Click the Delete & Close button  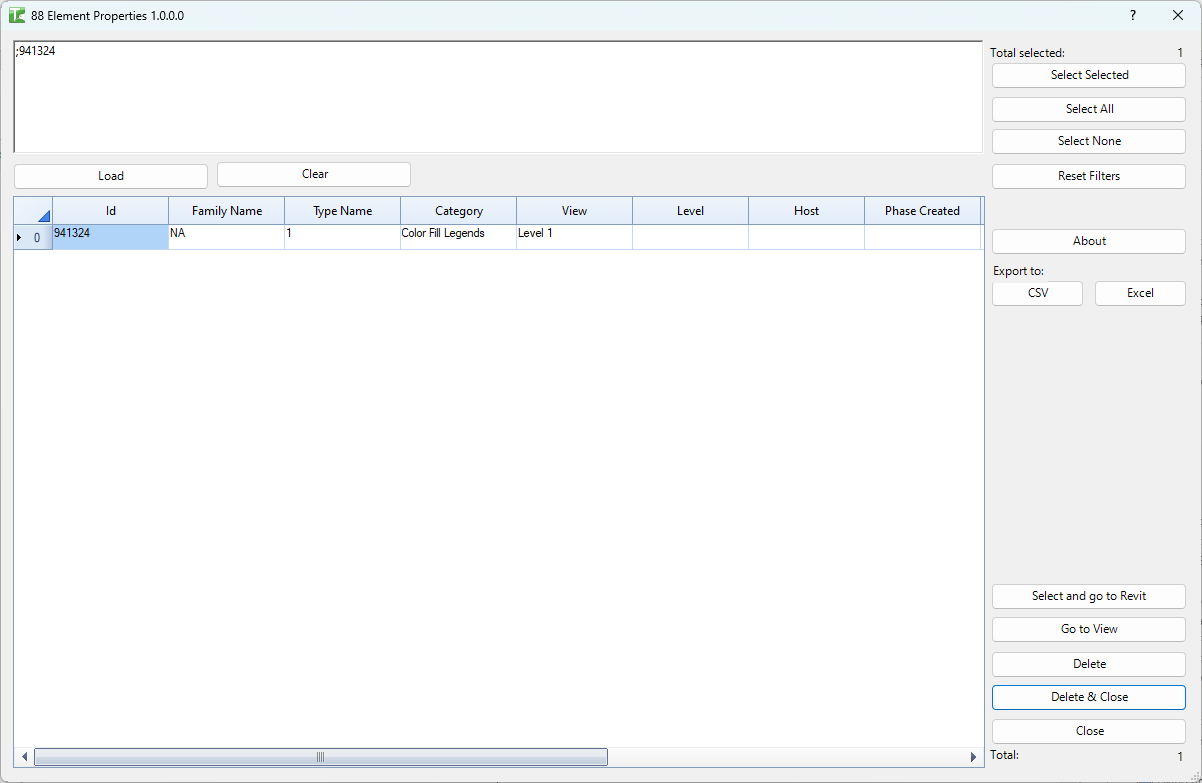pos(1088,697)
